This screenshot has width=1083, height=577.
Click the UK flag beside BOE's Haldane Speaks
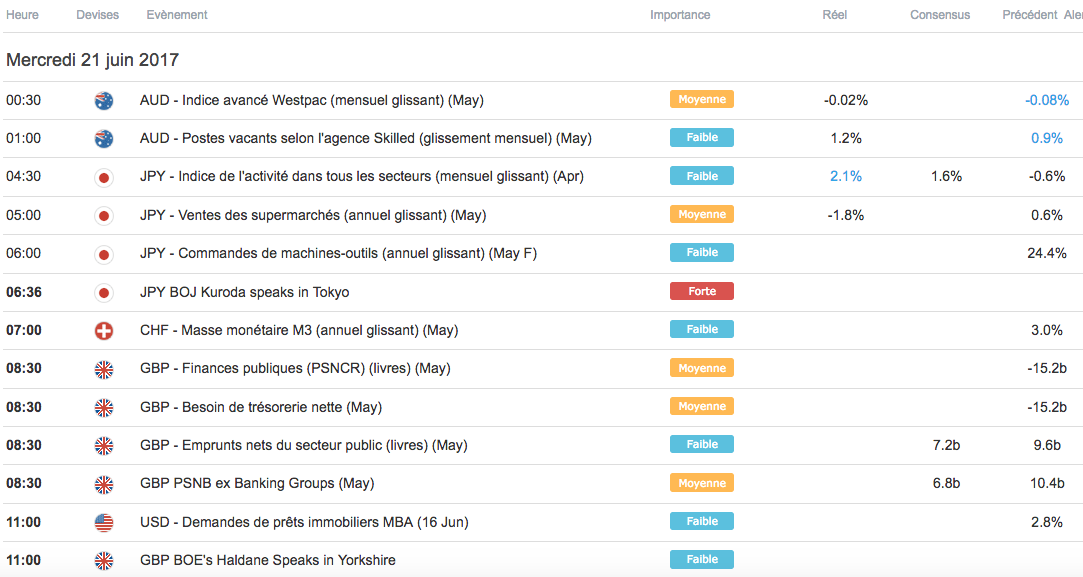(103, 560)
